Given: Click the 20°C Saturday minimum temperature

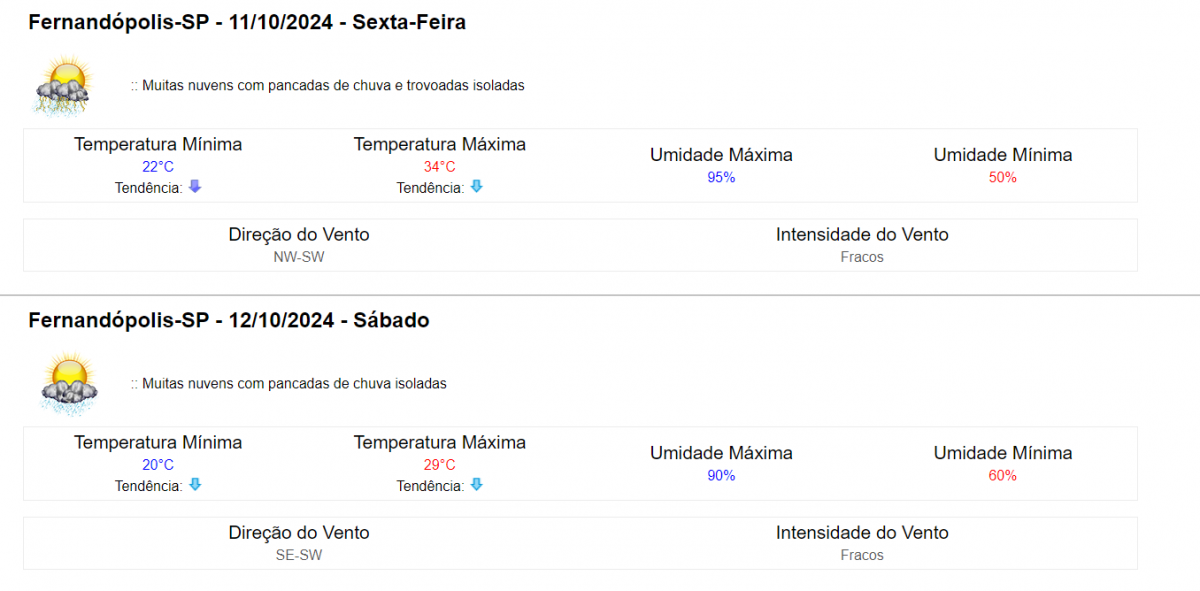Looking at the screenshot, I should (158, 465).
